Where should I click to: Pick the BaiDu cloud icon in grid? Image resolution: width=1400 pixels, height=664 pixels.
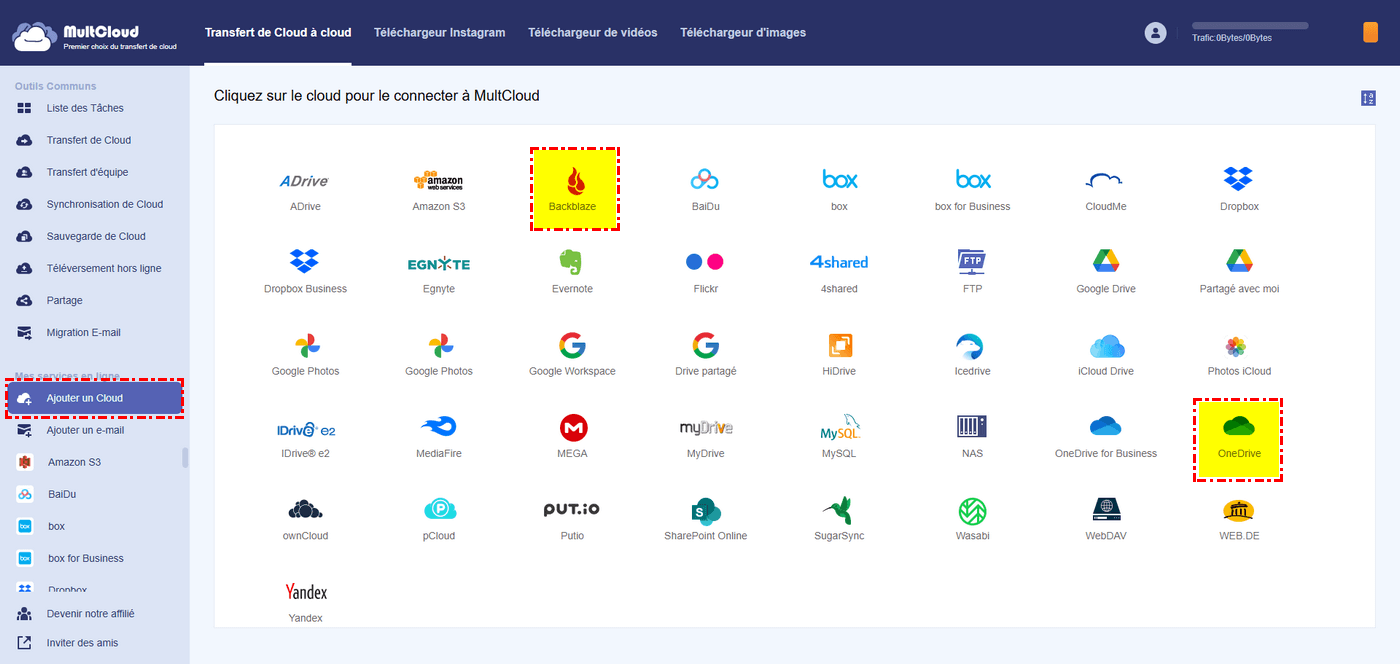705,180
